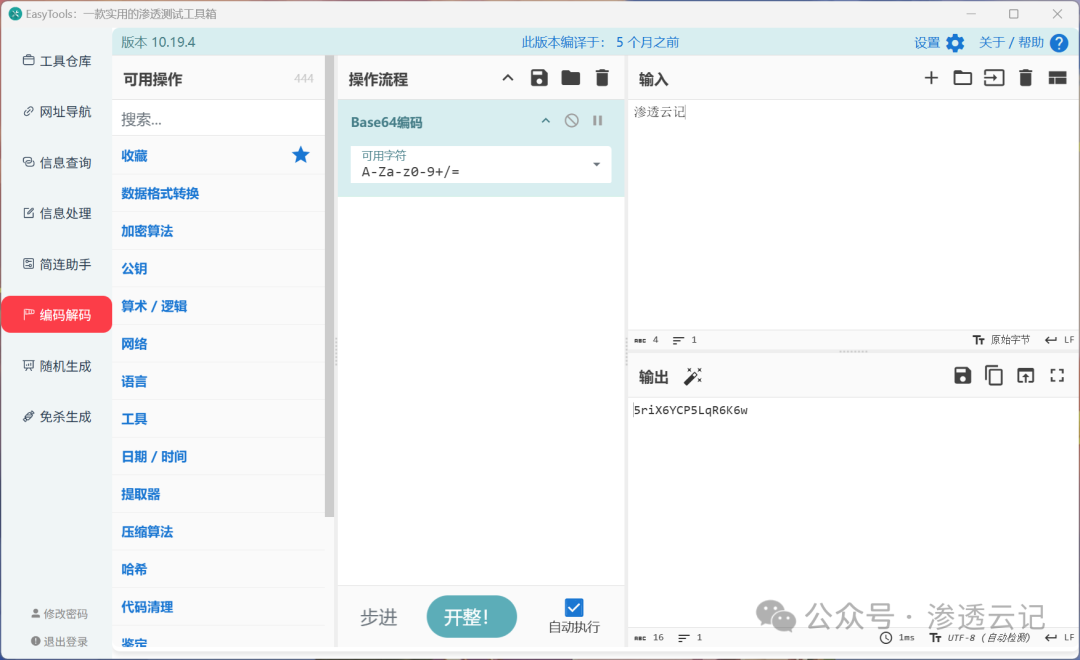Click the magic wand icon beside 输出
The width and height of the screenshot is (1080, 660).
pos(692,376)
